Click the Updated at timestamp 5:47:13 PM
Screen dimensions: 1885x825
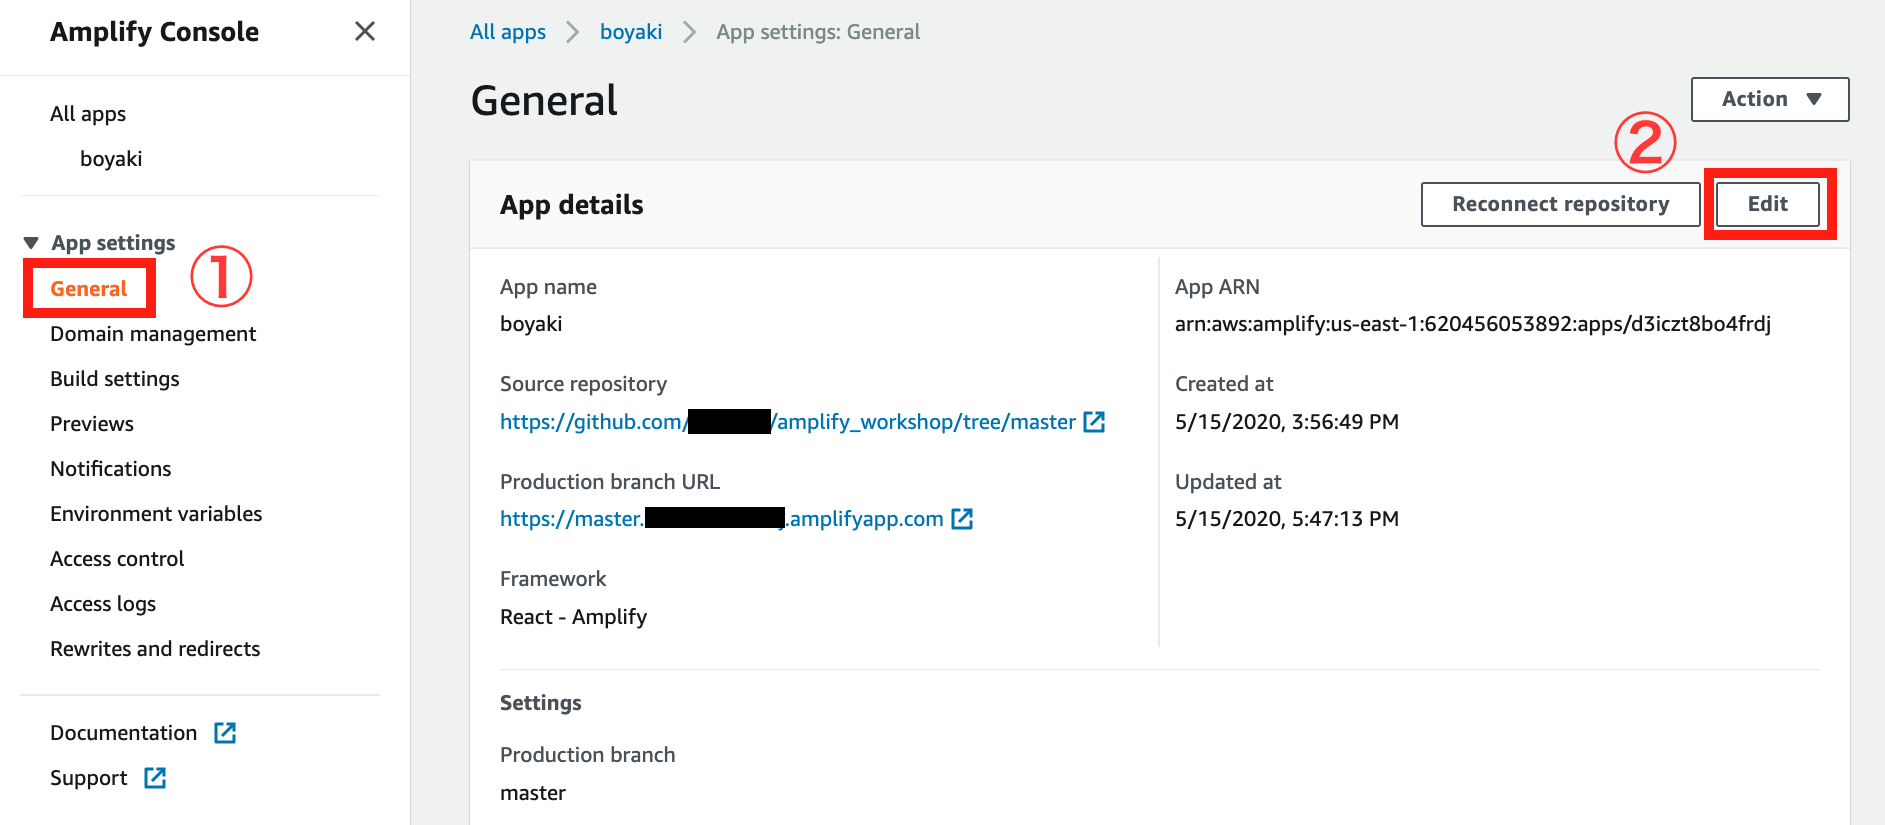1287,519
